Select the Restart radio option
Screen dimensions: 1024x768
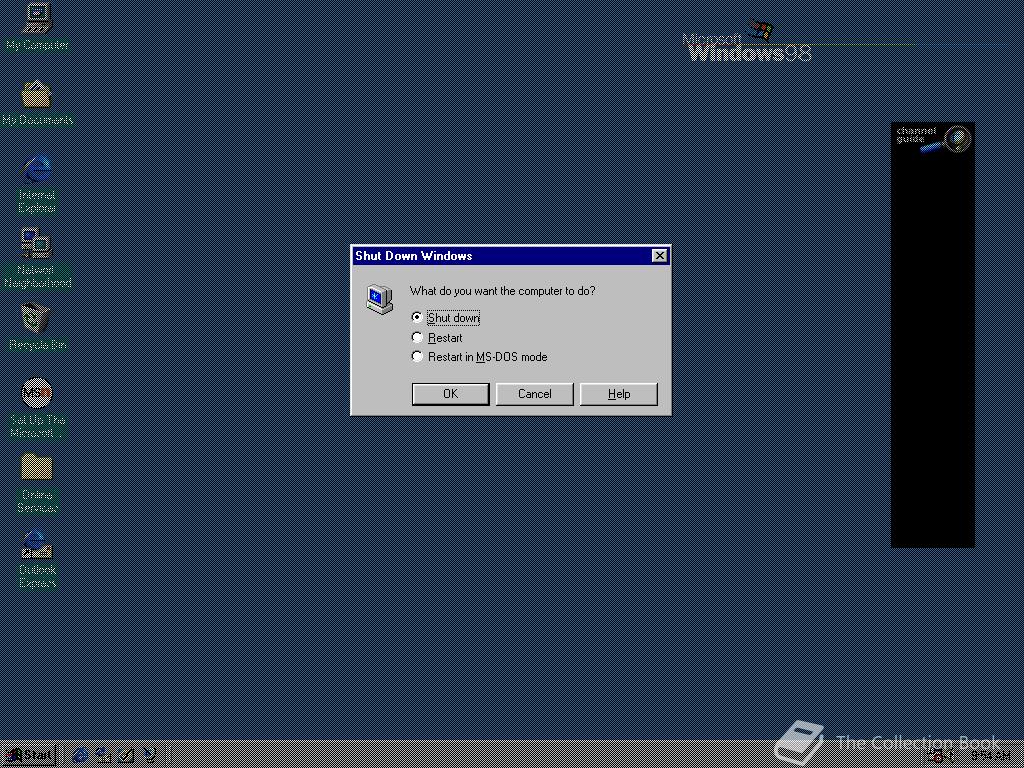tap(437, 338)
